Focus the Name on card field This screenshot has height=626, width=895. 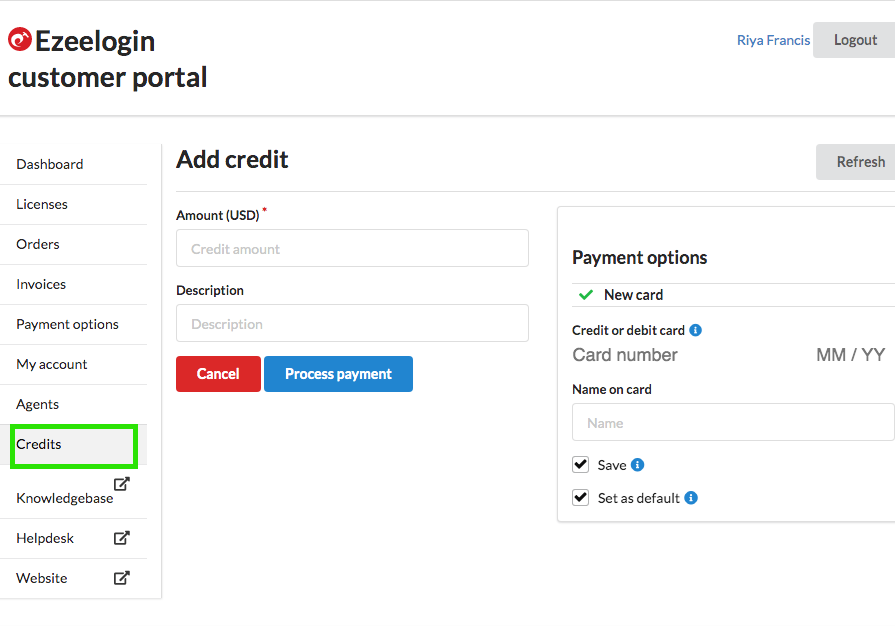click(733, 422)
